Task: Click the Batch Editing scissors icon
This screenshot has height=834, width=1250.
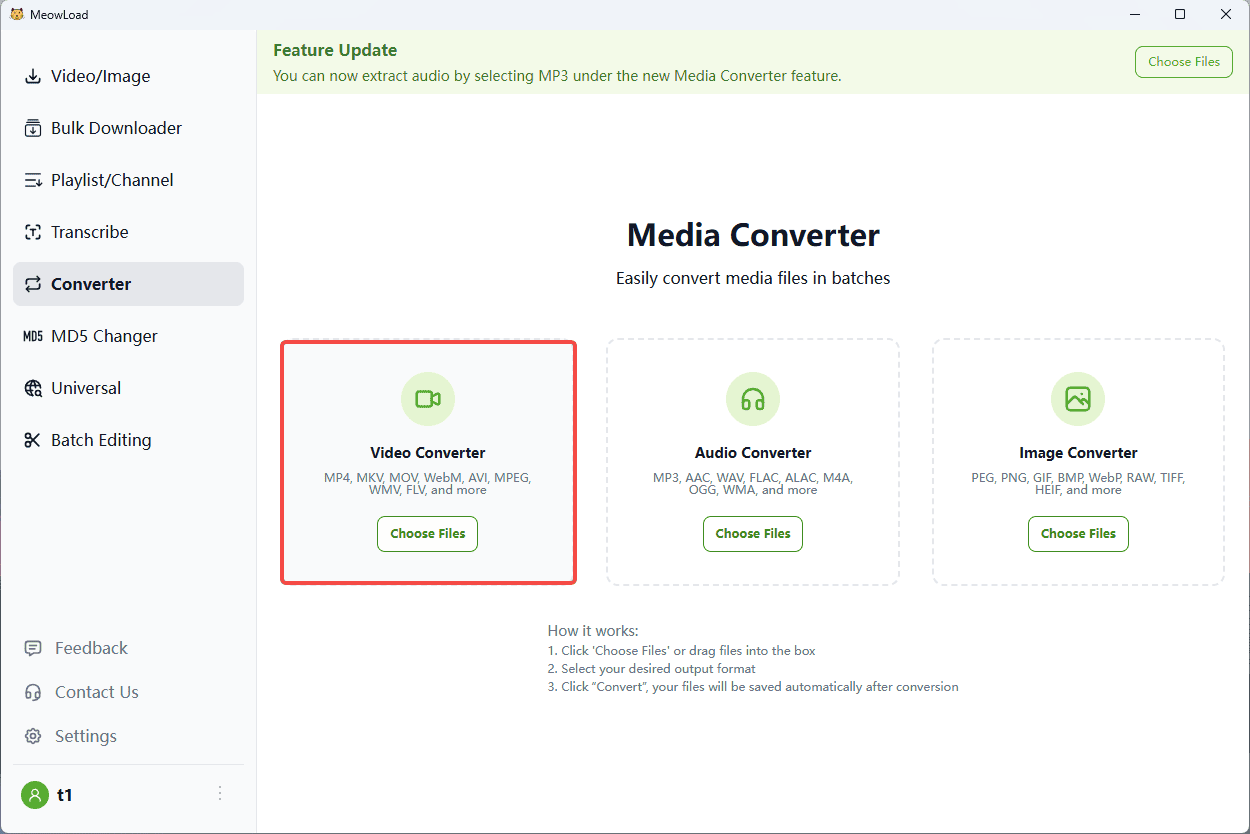Action: click(x=33, y=441)
